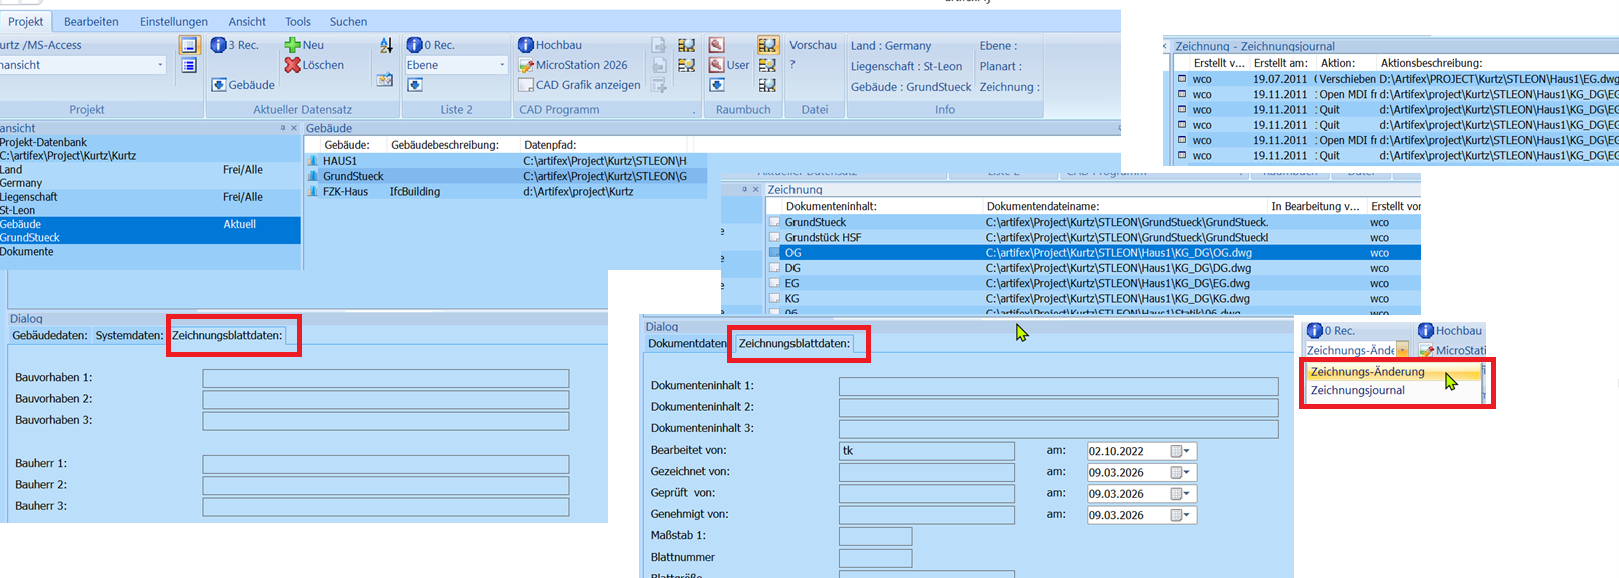Enable the CAD Grafik anzeigen checkbox

pyautogui.click(x=526, y=85)
